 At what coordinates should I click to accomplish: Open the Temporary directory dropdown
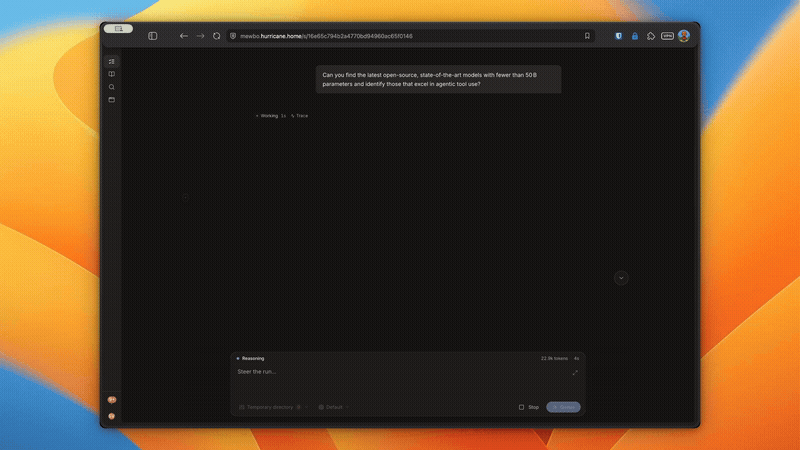(x=273, y=407)
